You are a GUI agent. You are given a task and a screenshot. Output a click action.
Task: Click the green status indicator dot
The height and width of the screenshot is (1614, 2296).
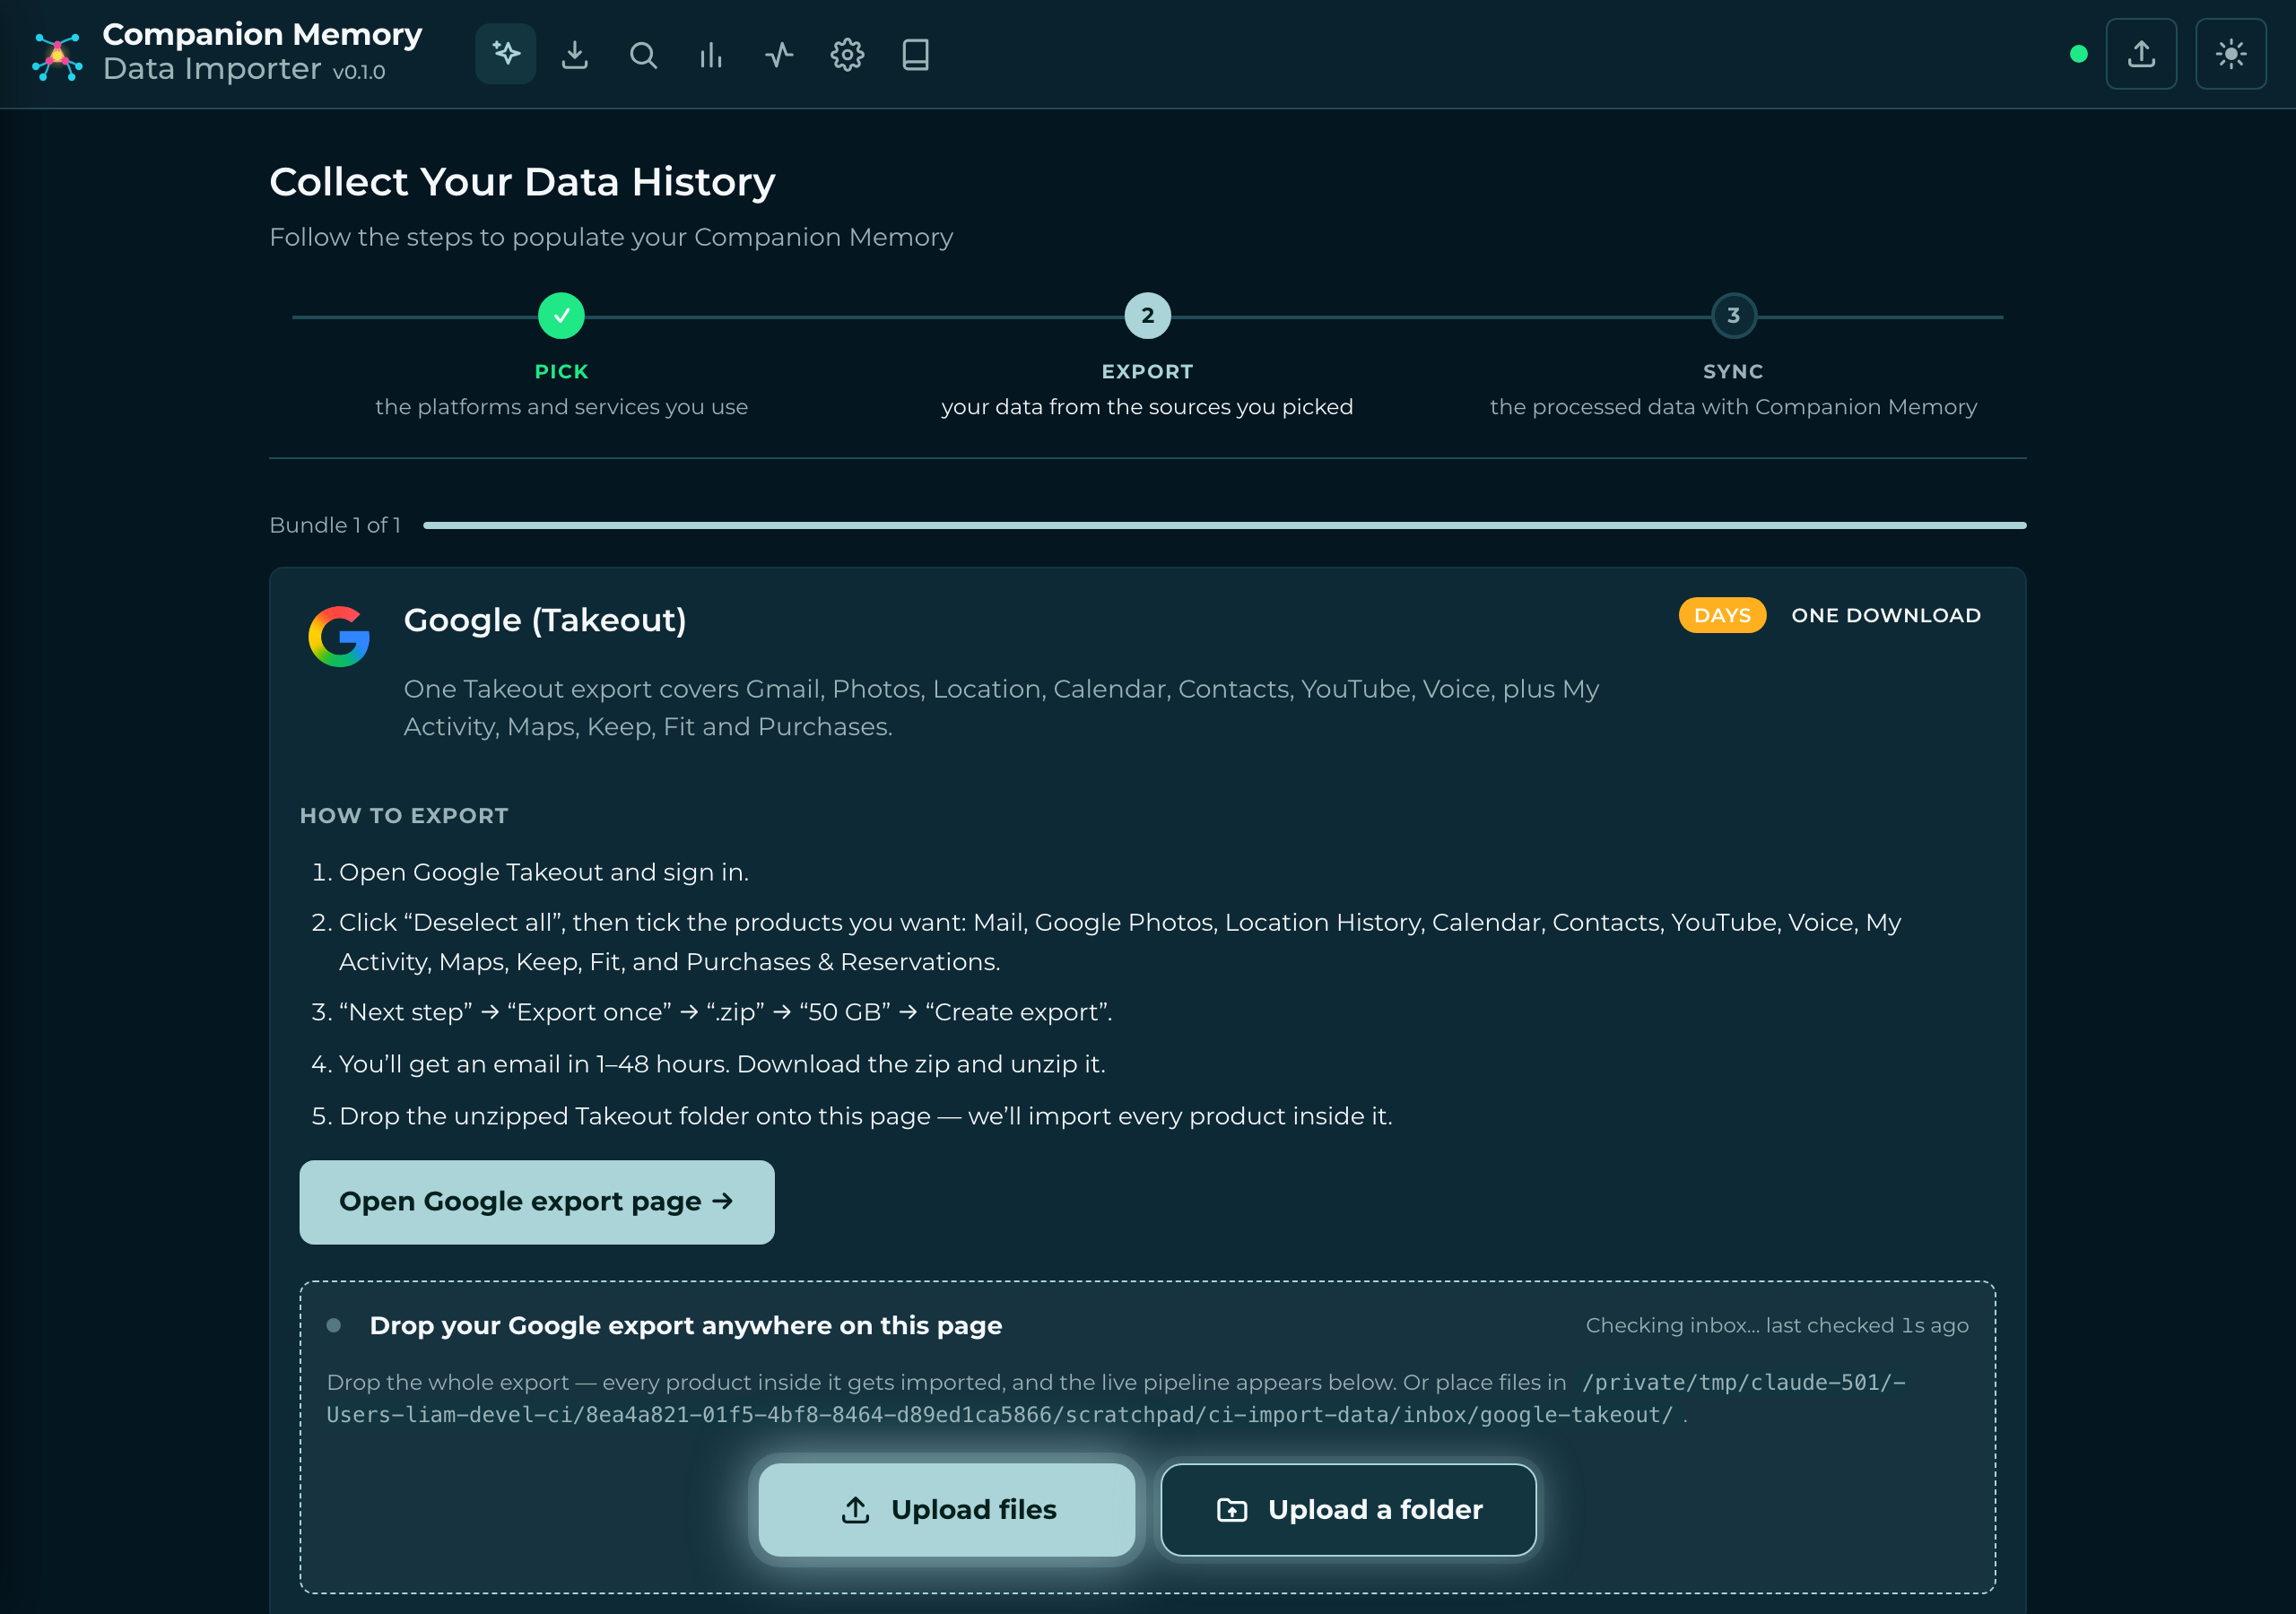(x=2078, y=54)
